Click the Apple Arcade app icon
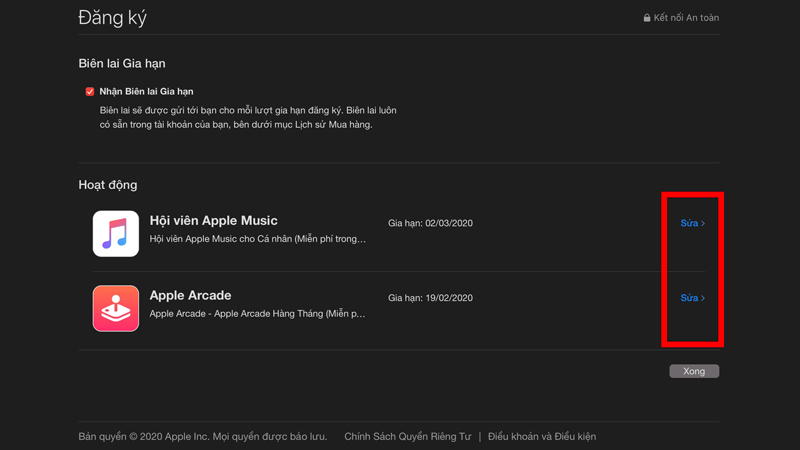The image size is (800, 450). click(116, 308)
